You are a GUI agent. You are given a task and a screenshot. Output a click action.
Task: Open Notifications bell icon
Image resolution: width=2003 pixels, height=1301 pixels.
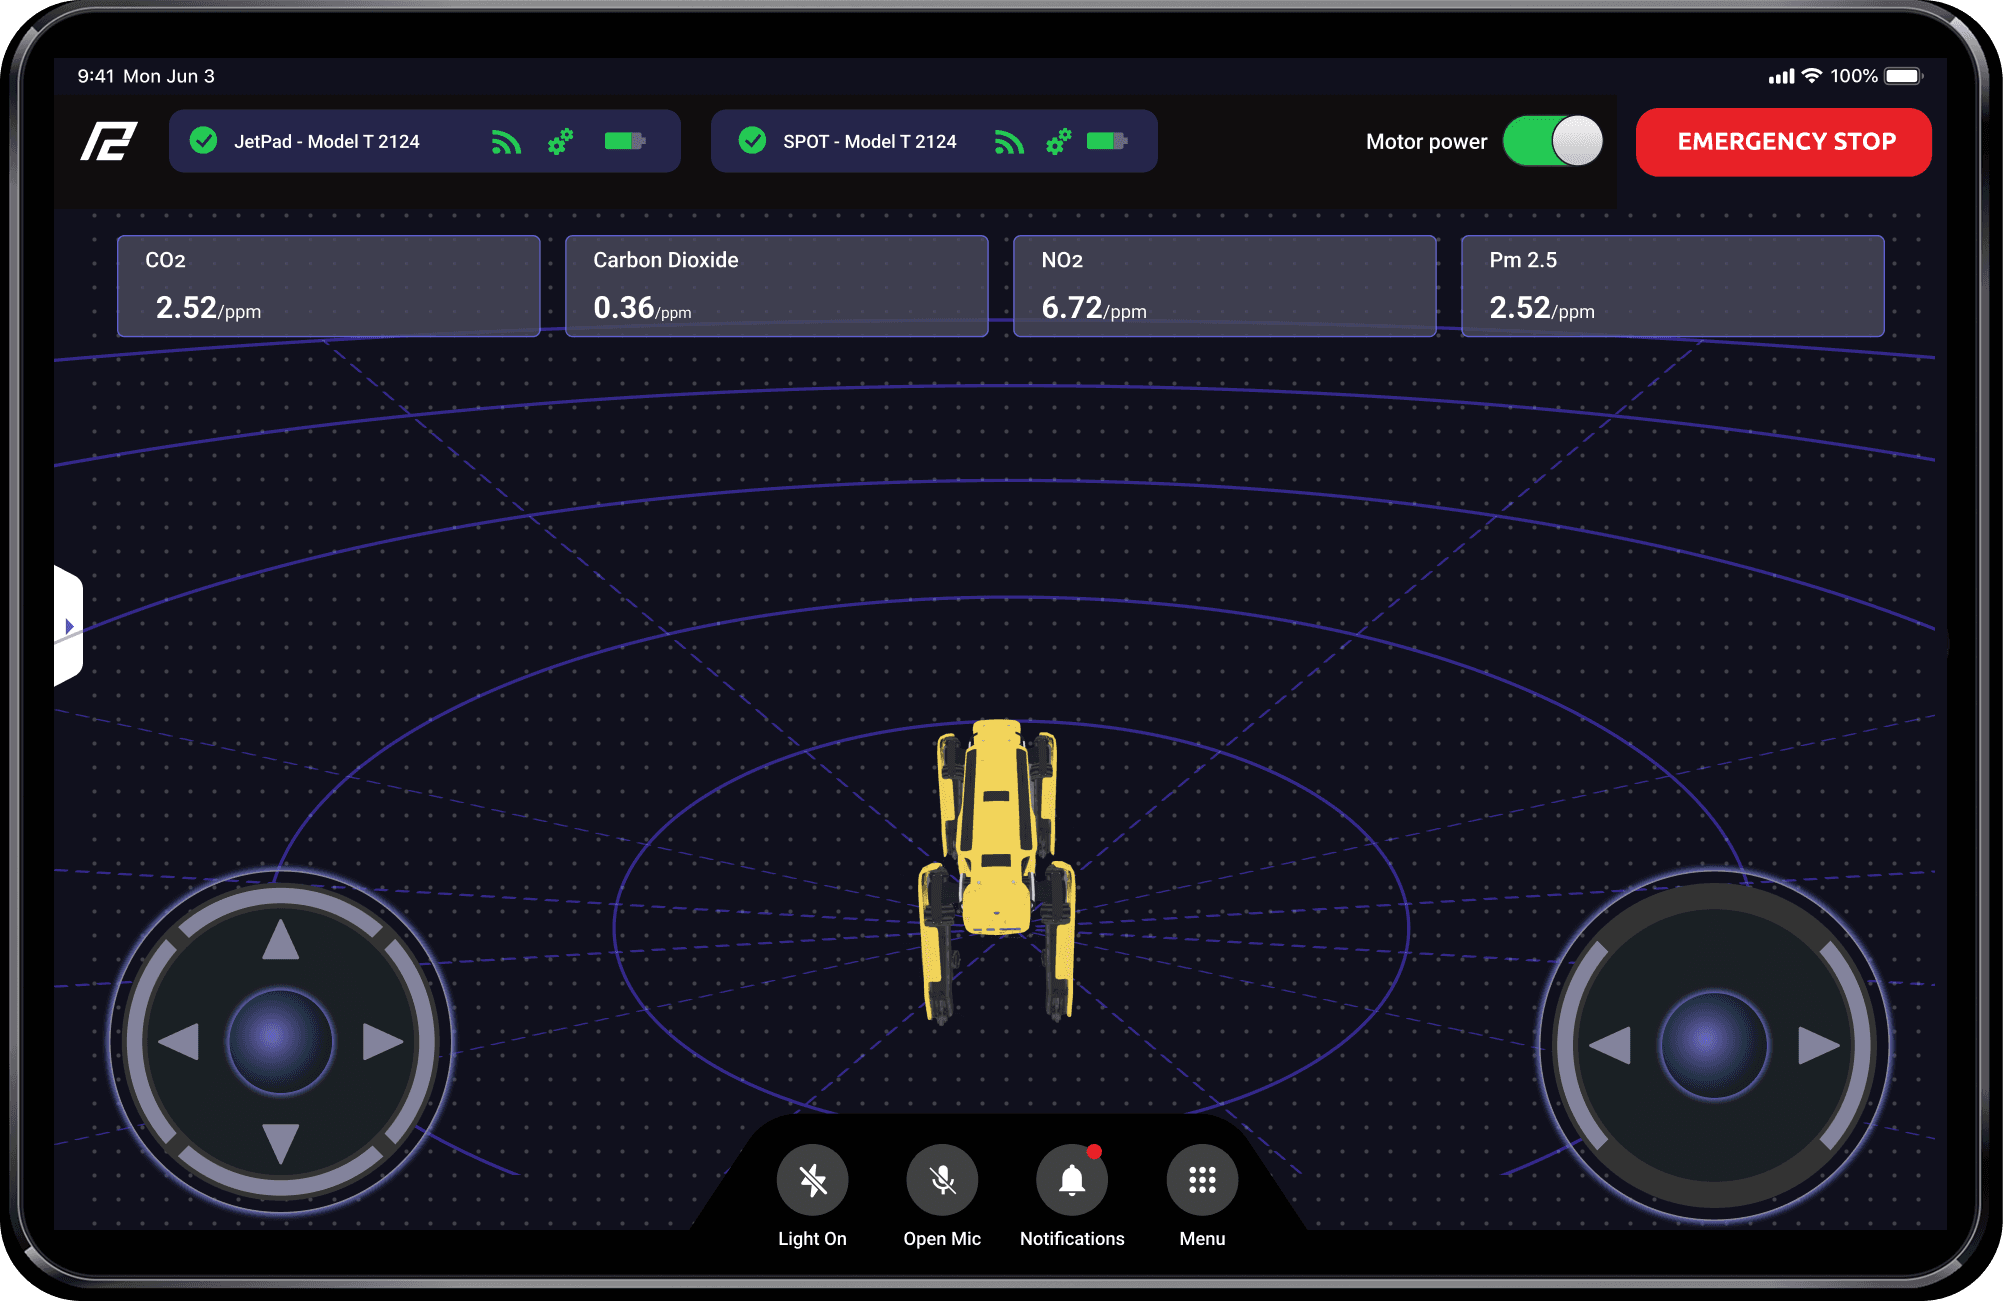click(x=1072, y=1180)
